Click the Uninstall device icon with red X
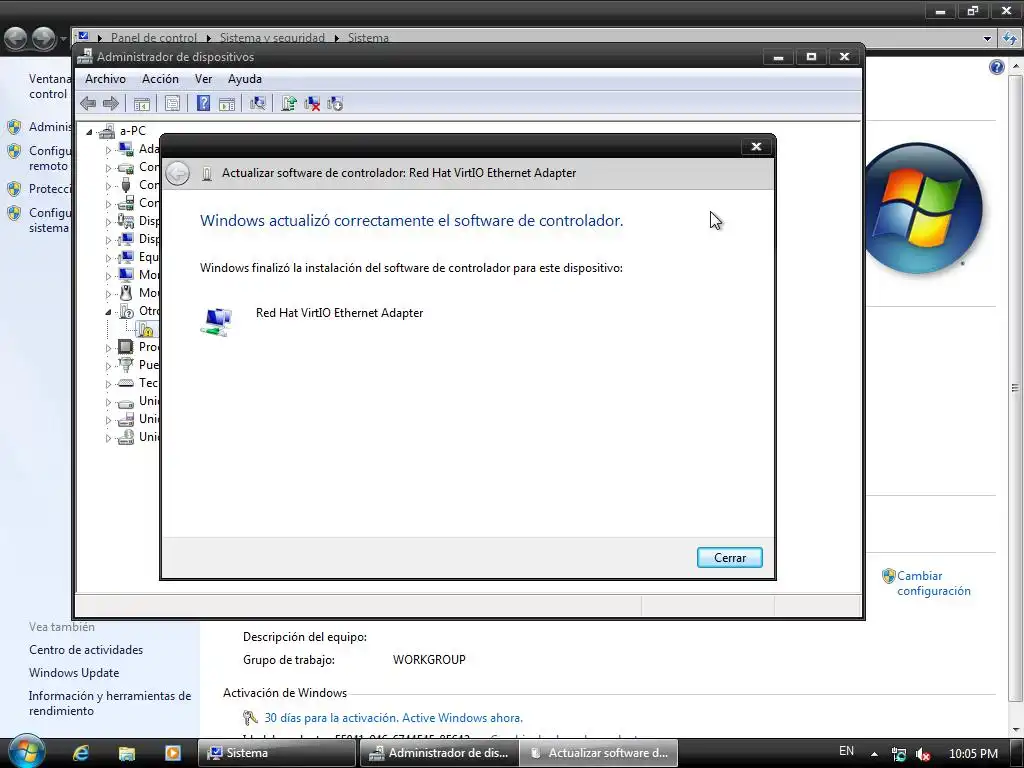This screenshot has height=768, width=1024. tap(312, 103)
